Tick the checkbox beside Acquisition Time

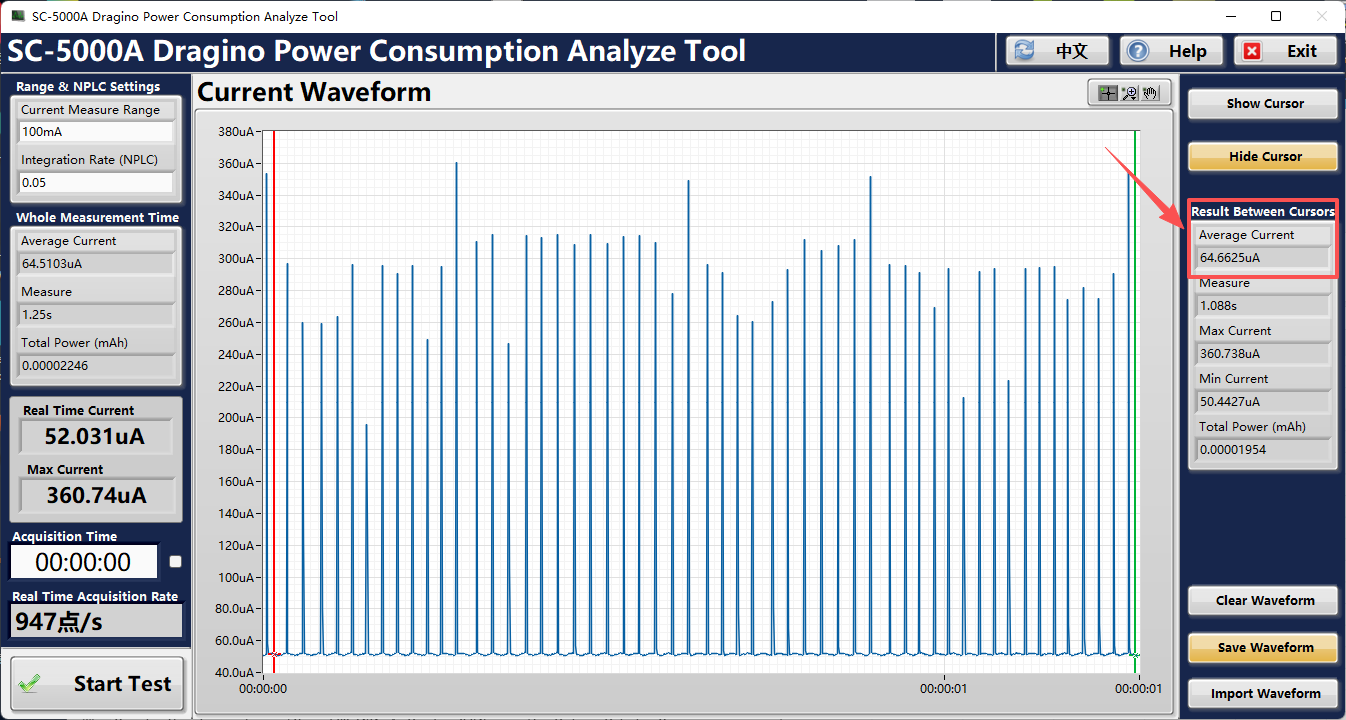176,562
